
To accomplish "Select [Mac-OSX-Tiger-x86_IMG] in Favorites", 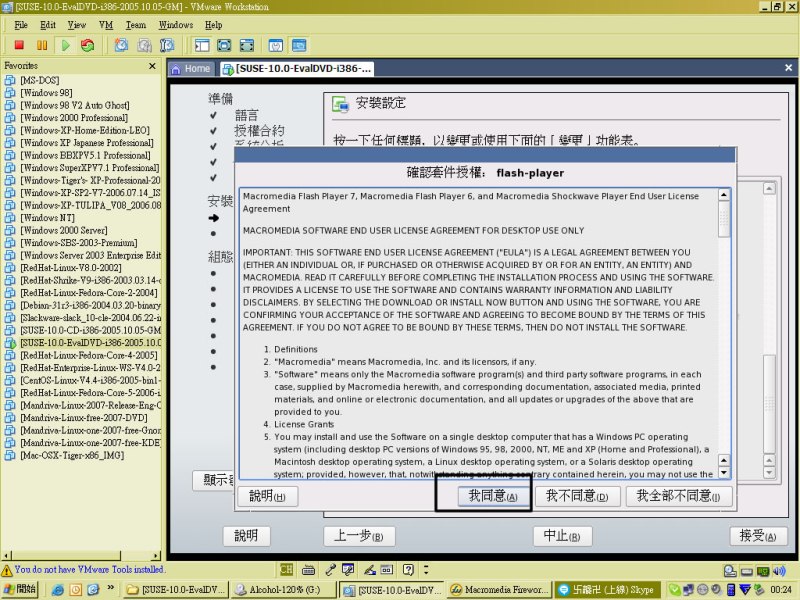I will pos(72,455).
